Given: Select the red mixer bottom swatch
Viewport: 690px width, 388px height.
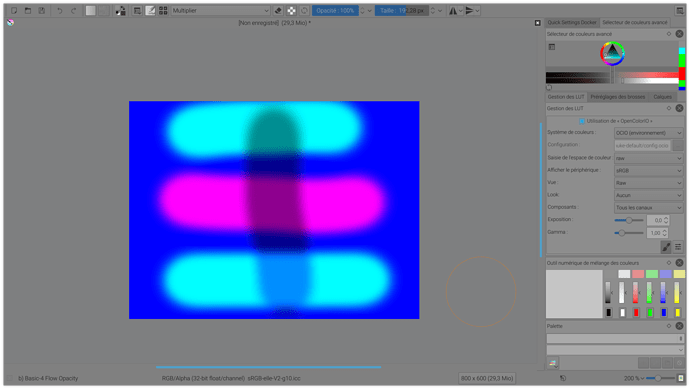Looking at the screenshot, I should click(x=636, y=313).
